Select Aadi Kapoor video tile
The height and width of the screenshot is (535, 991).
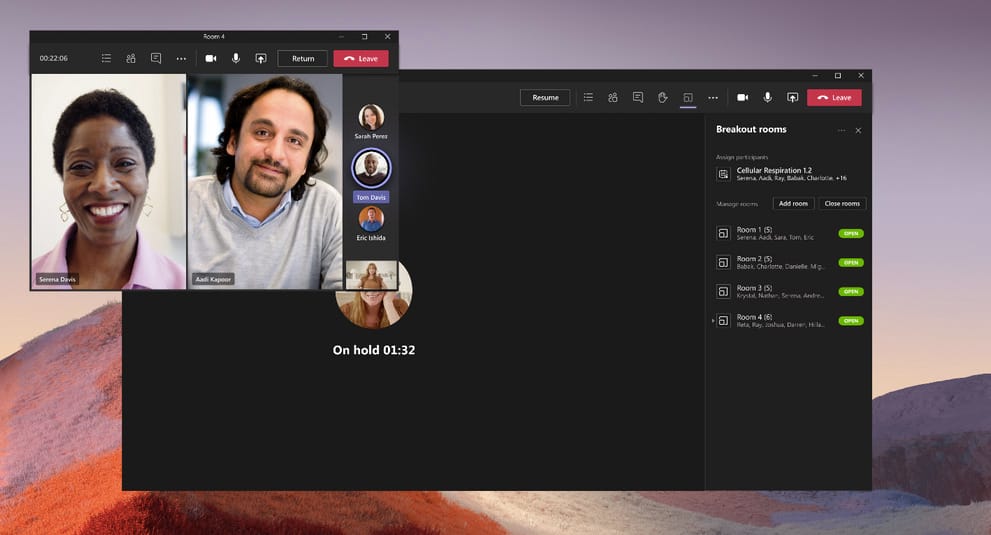click(x=265, y=181)
